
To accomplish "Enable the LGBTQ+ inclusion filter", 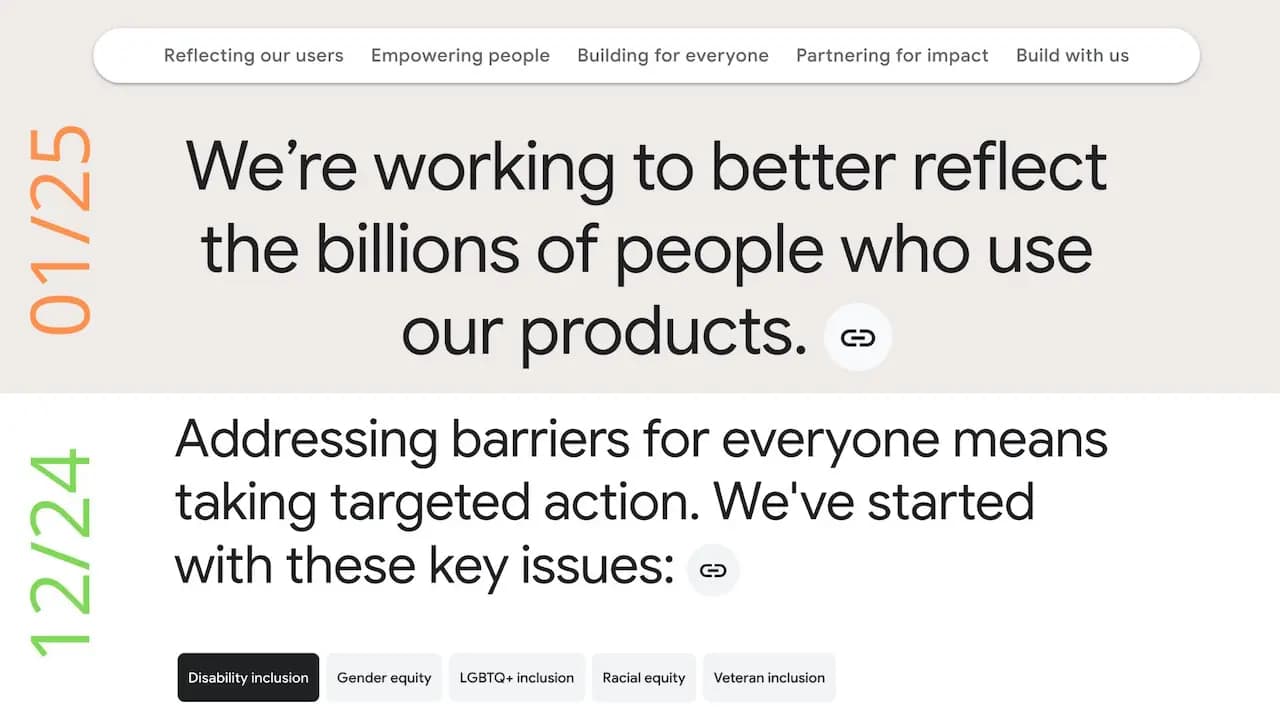I will pyautogui.click(x=517, y=677).
